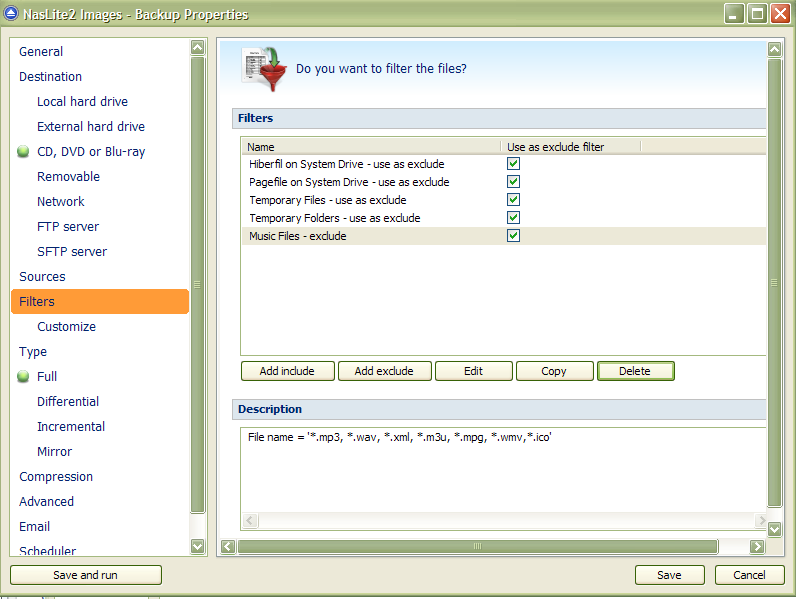Click Save and run button
This screenshot has height=599, width=796.
tap(86, 575)
